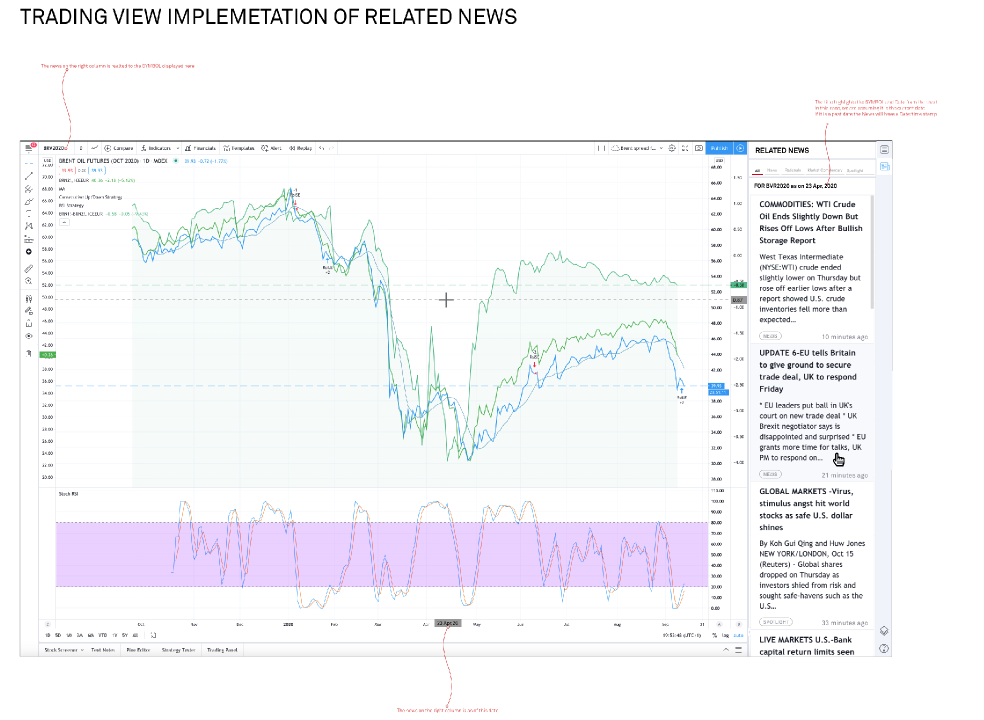The image size is (984, 720).
Task: Open the Trading Panel tab
Action: click(x=222, y=650)
